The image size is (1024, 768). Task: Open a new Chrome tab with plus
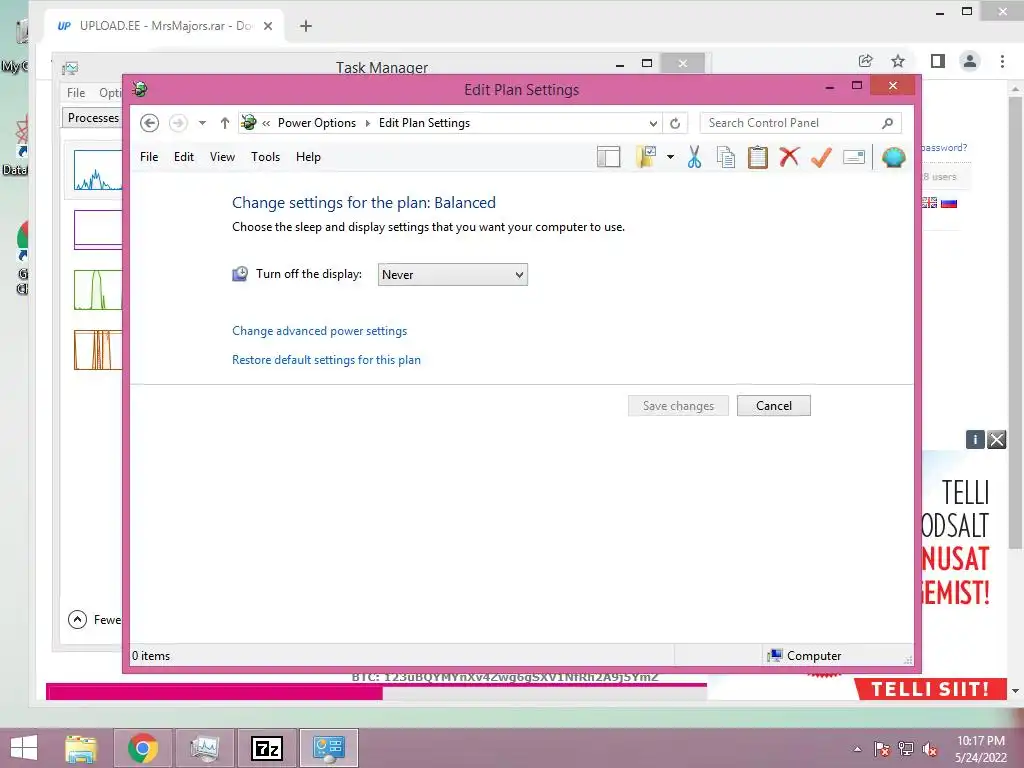click(306, 26)
